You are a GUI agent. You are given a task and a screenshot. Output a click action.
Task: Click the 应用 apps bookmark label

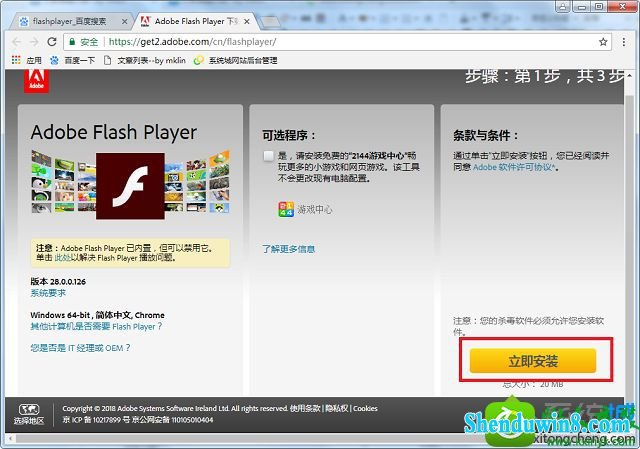34,60
